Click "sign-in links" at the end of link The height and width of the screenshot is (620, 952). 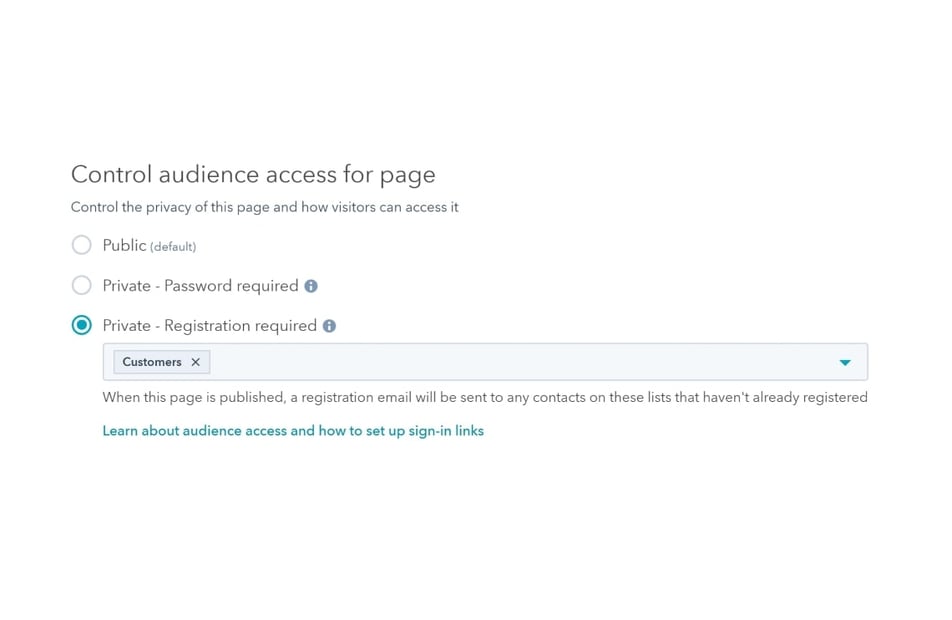tap(446, 431)
